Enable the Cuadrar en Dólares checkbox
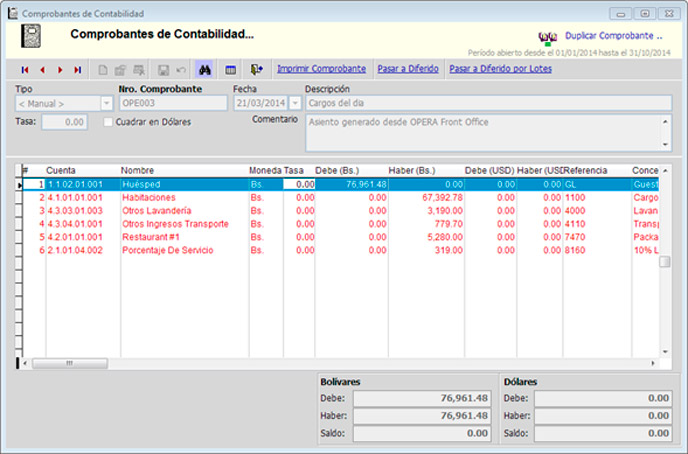The image size is (688, 454). coord(109,122)
